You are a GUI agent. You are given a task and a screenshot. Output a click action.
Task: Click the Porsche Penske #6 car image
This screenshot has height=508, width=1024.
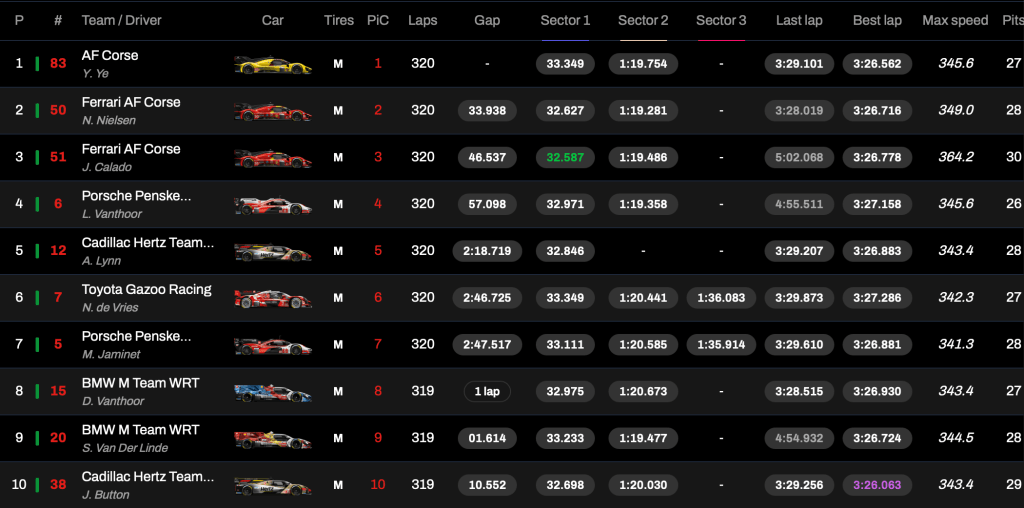273,205
